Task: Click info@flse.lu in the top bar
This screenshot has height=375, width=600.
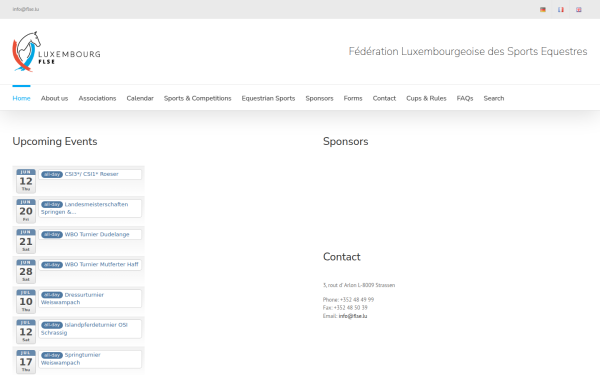Action: [26, 9]
